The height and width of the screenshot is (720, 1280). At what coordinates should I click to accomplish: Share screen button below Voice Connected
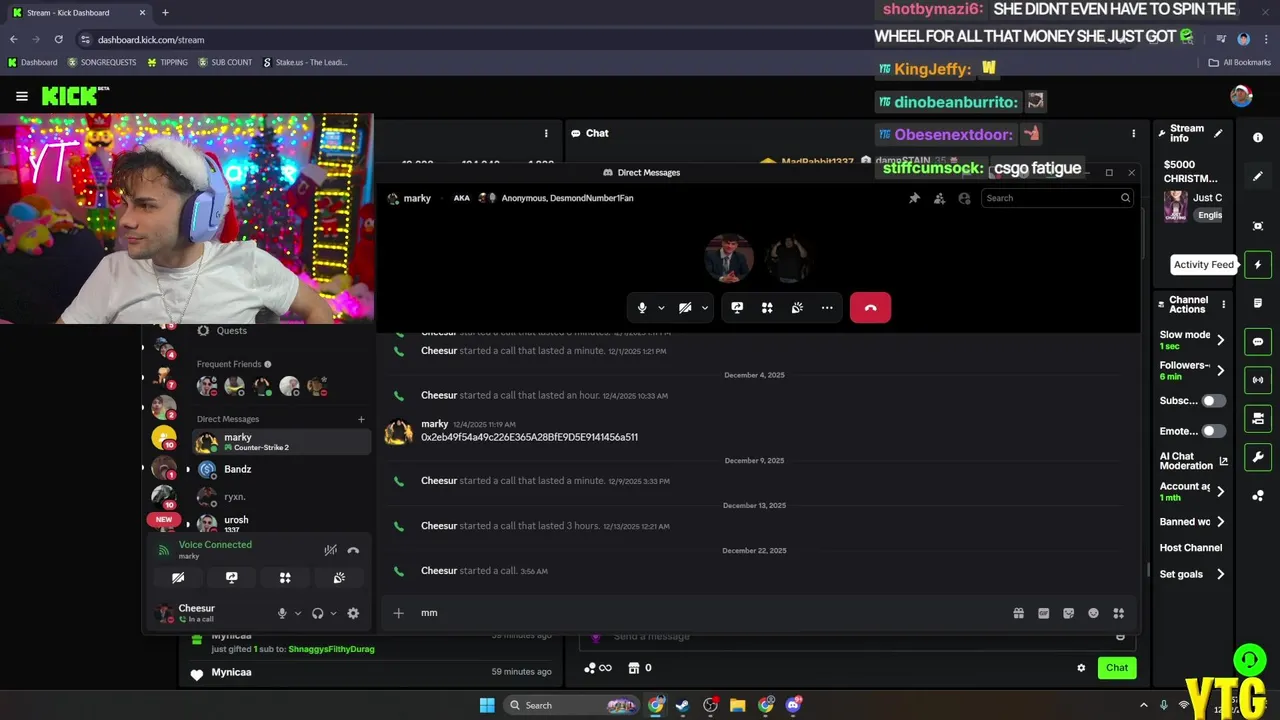232,578
